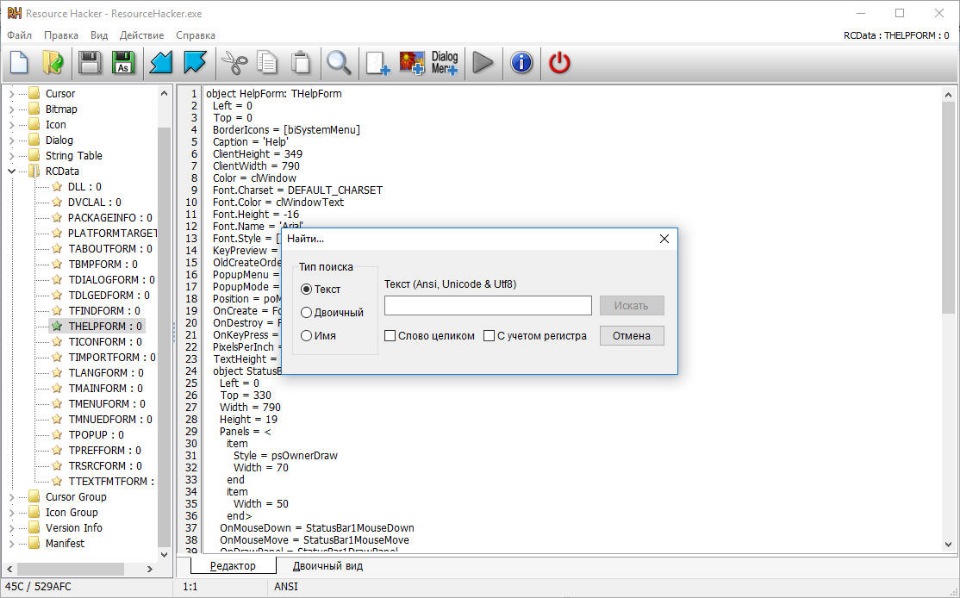Add a new blank resource via page-plus icon
The height and width of the screenshot is (598, 960).
tap(377, 62)
